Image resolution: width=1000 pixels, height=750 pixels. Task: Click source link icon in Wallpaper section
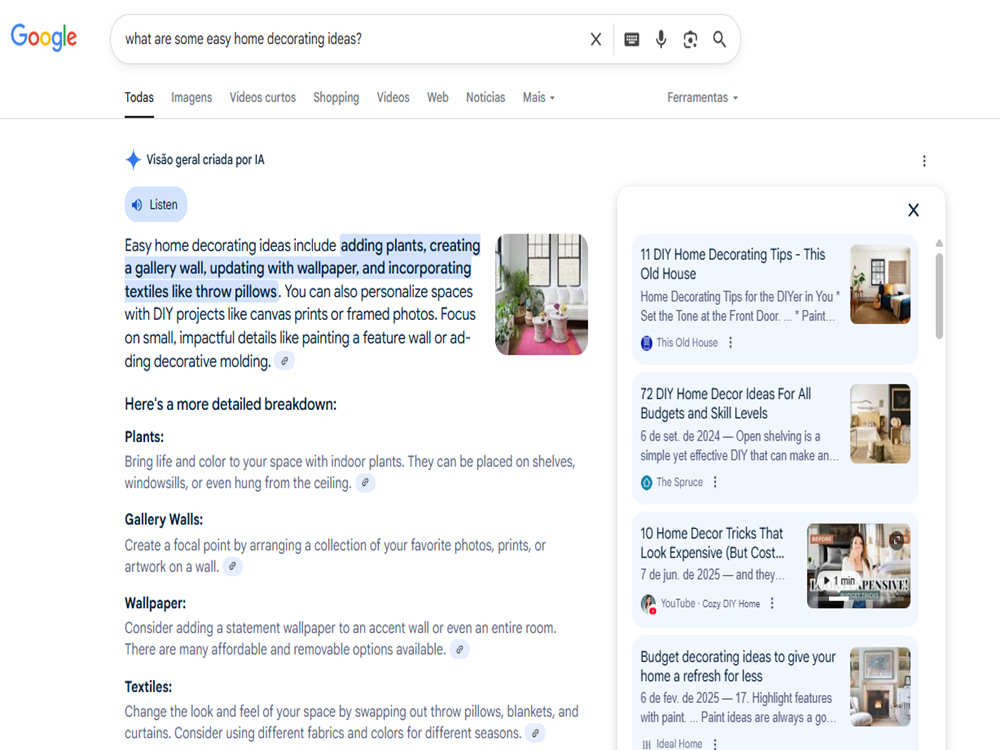coord(459,649)
